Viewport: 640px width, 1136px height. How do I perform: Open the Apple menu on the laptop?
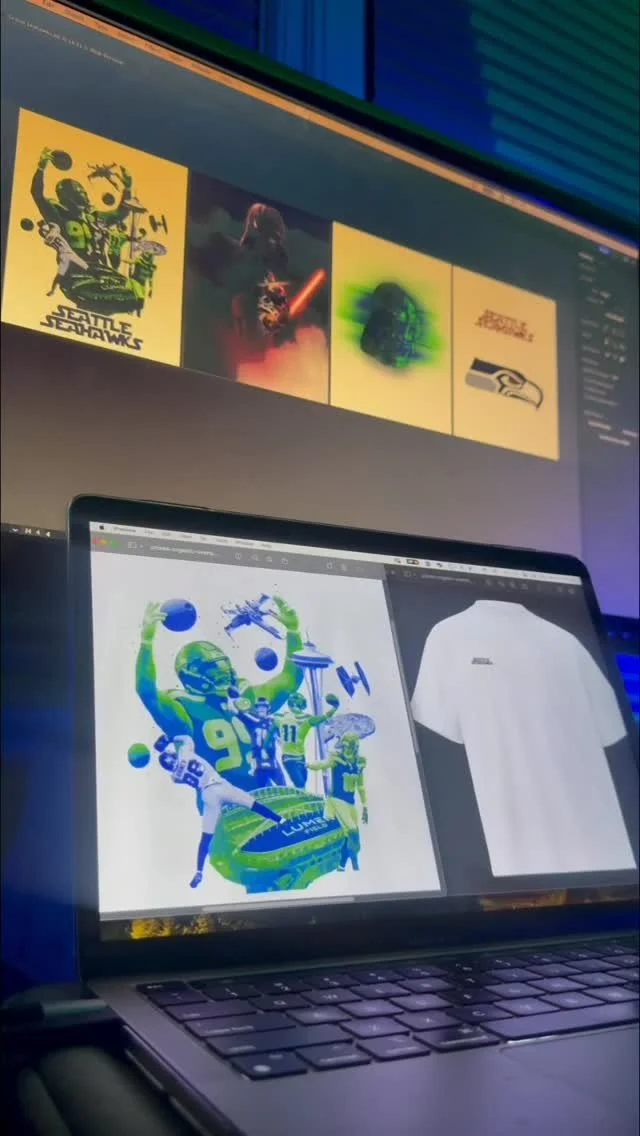(101, 527)
